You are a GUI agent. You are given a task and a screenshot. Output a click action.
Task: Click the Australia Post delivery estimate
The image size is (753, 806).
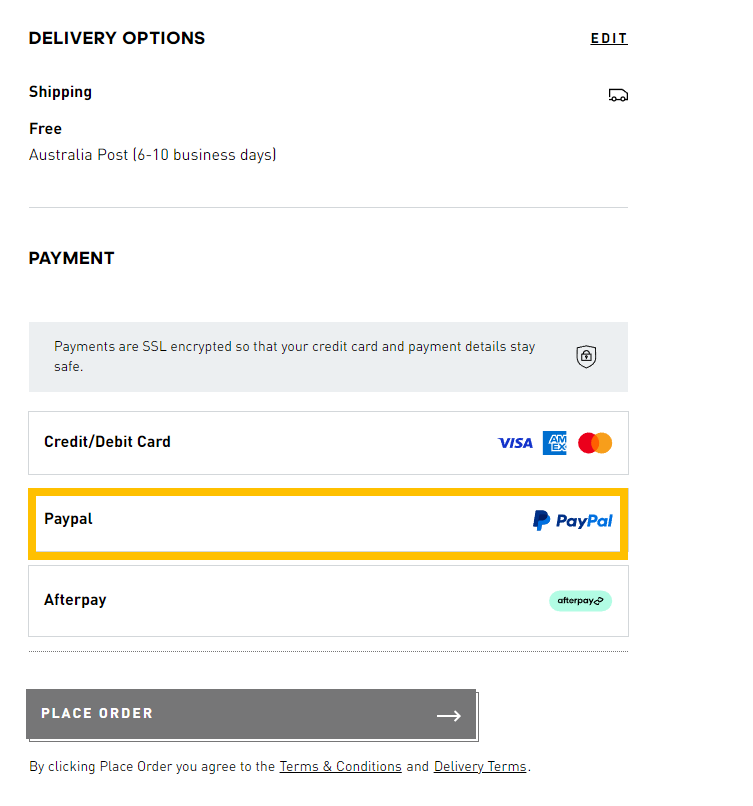point(152,155)
